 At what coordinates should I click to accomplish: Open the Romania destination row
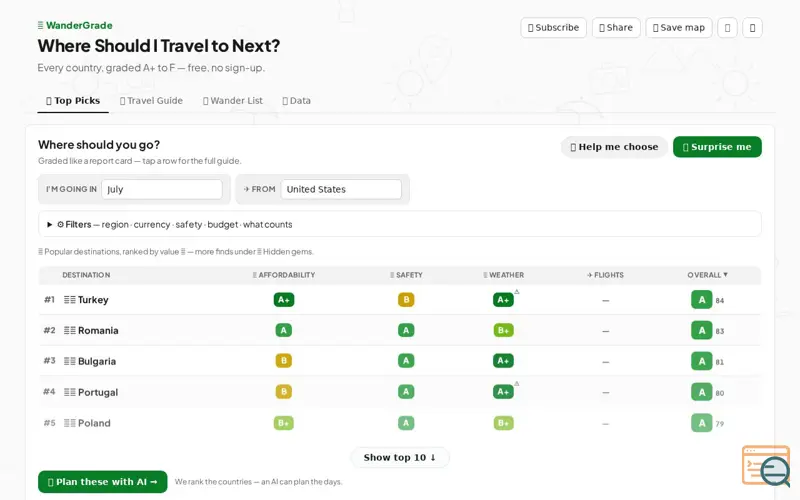click(x=399, y=331)
